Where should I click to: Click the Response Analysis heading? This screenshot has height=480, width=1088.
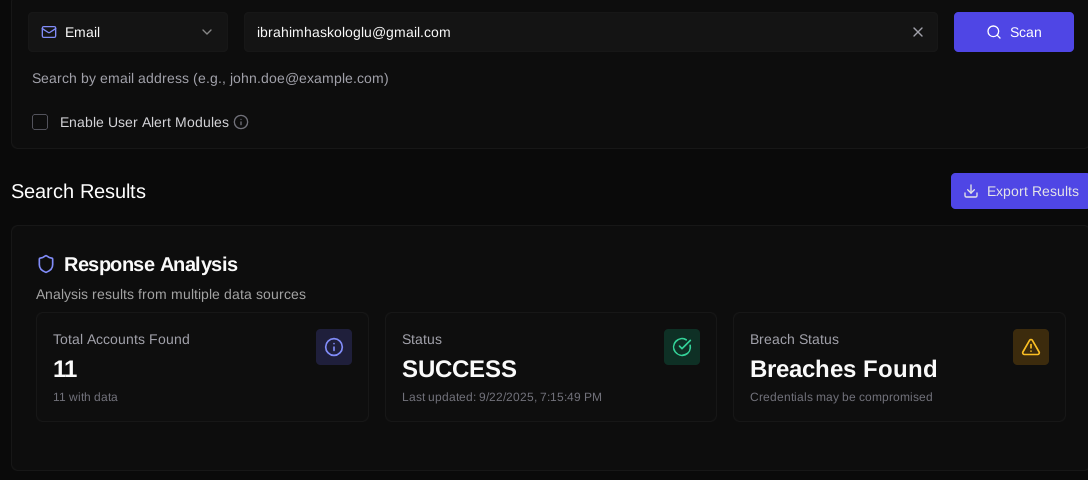pos(151,264)
